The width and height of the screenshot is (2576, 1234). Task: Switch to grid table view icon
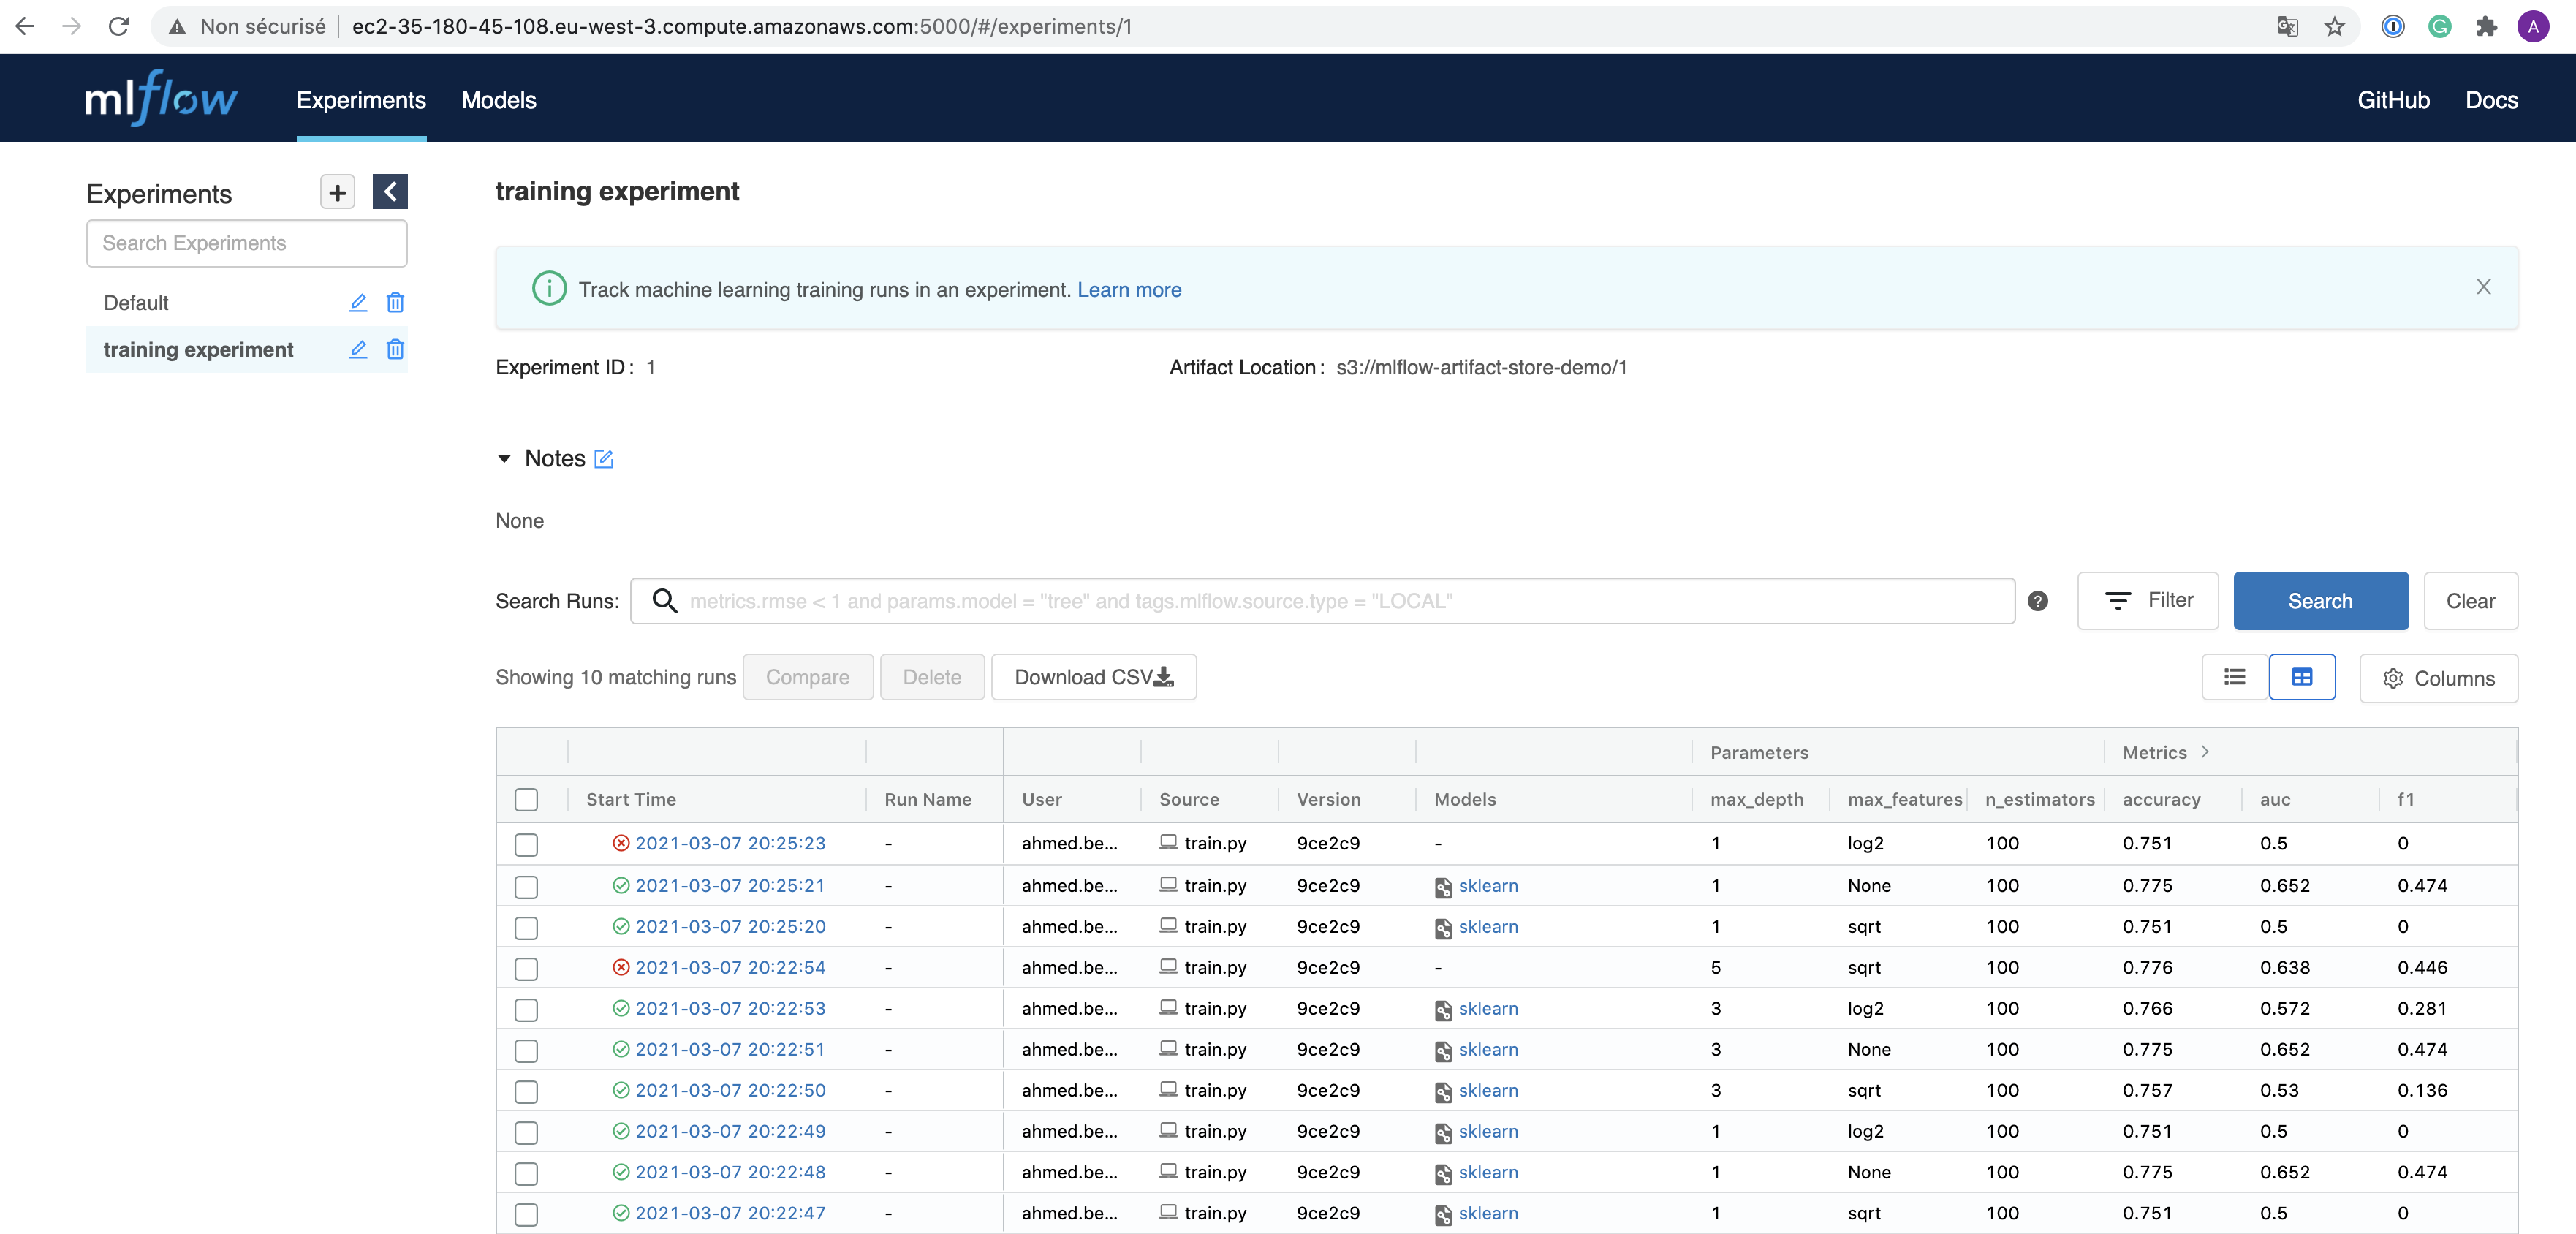pyautogui.click(x=2301, y=677)
